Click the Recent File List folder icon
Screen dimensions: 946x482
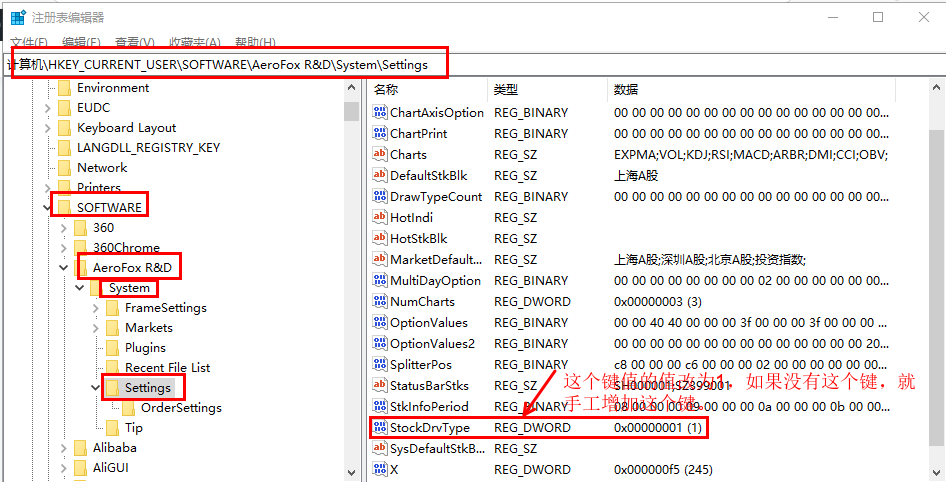coord(112,368)
